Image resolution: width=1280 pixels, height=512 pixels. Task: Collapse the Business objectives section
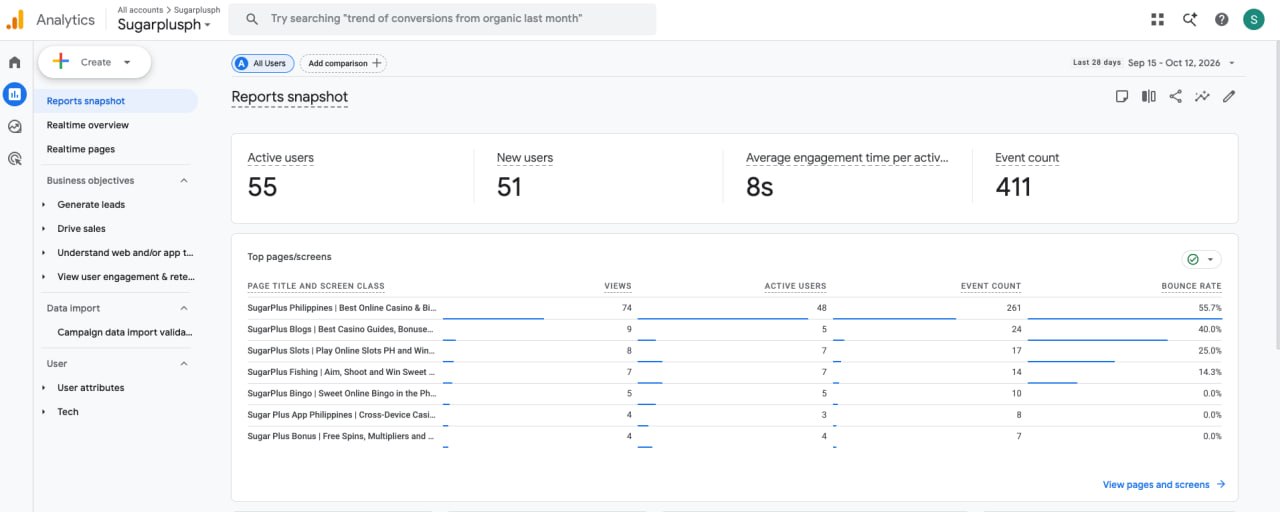[x=184, y=181]
